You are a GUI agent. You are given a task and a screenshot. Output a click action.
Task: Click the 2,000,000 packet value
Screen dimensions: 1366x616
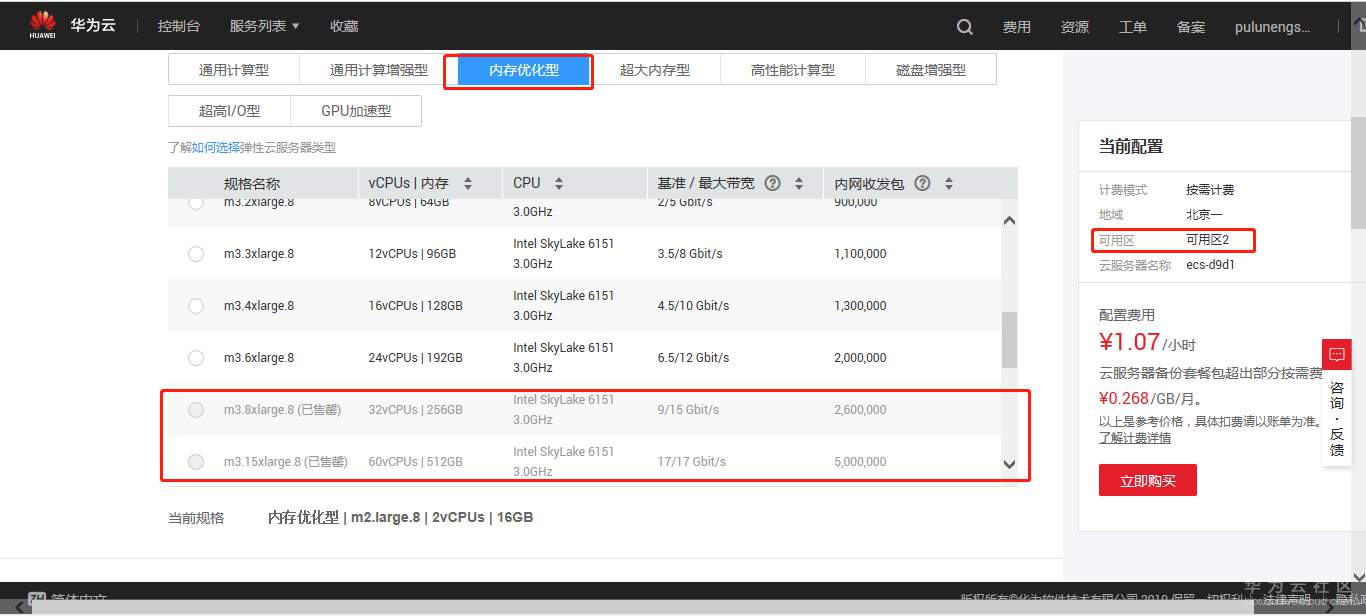[x=860, y=358]
